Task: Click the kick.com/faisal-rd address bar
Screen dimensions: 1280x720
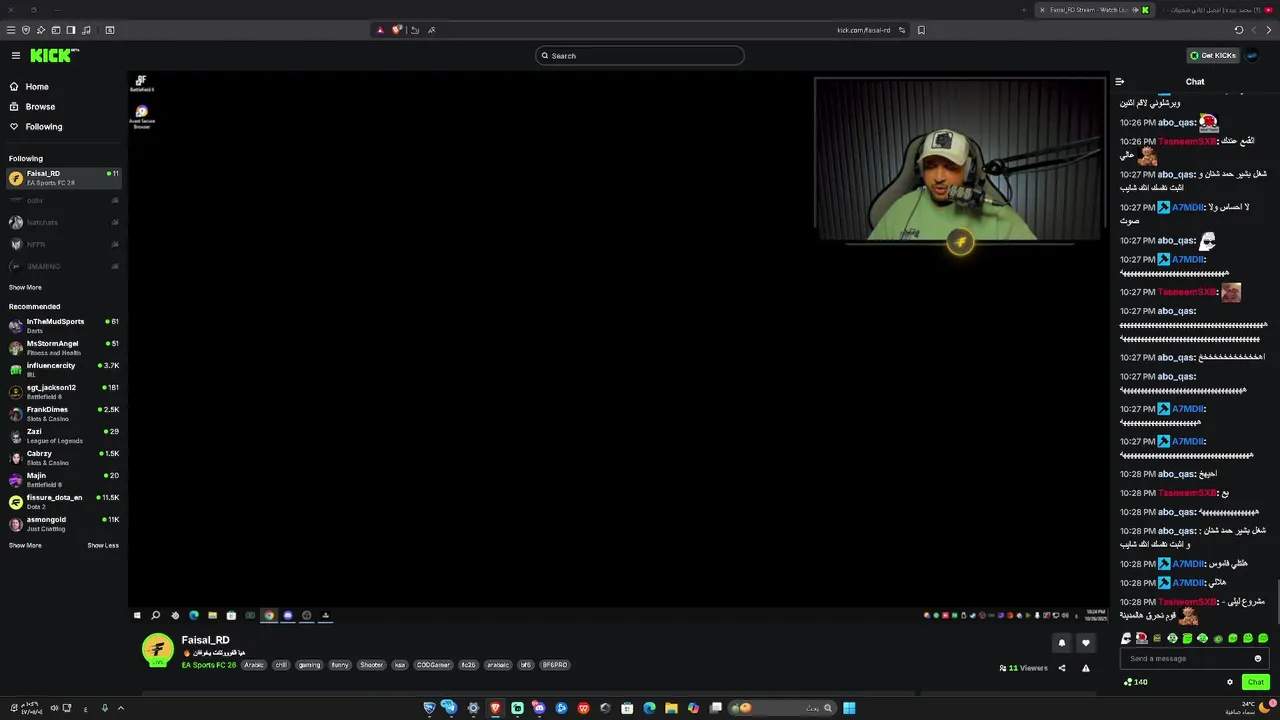Action: (x=863, y=30)
